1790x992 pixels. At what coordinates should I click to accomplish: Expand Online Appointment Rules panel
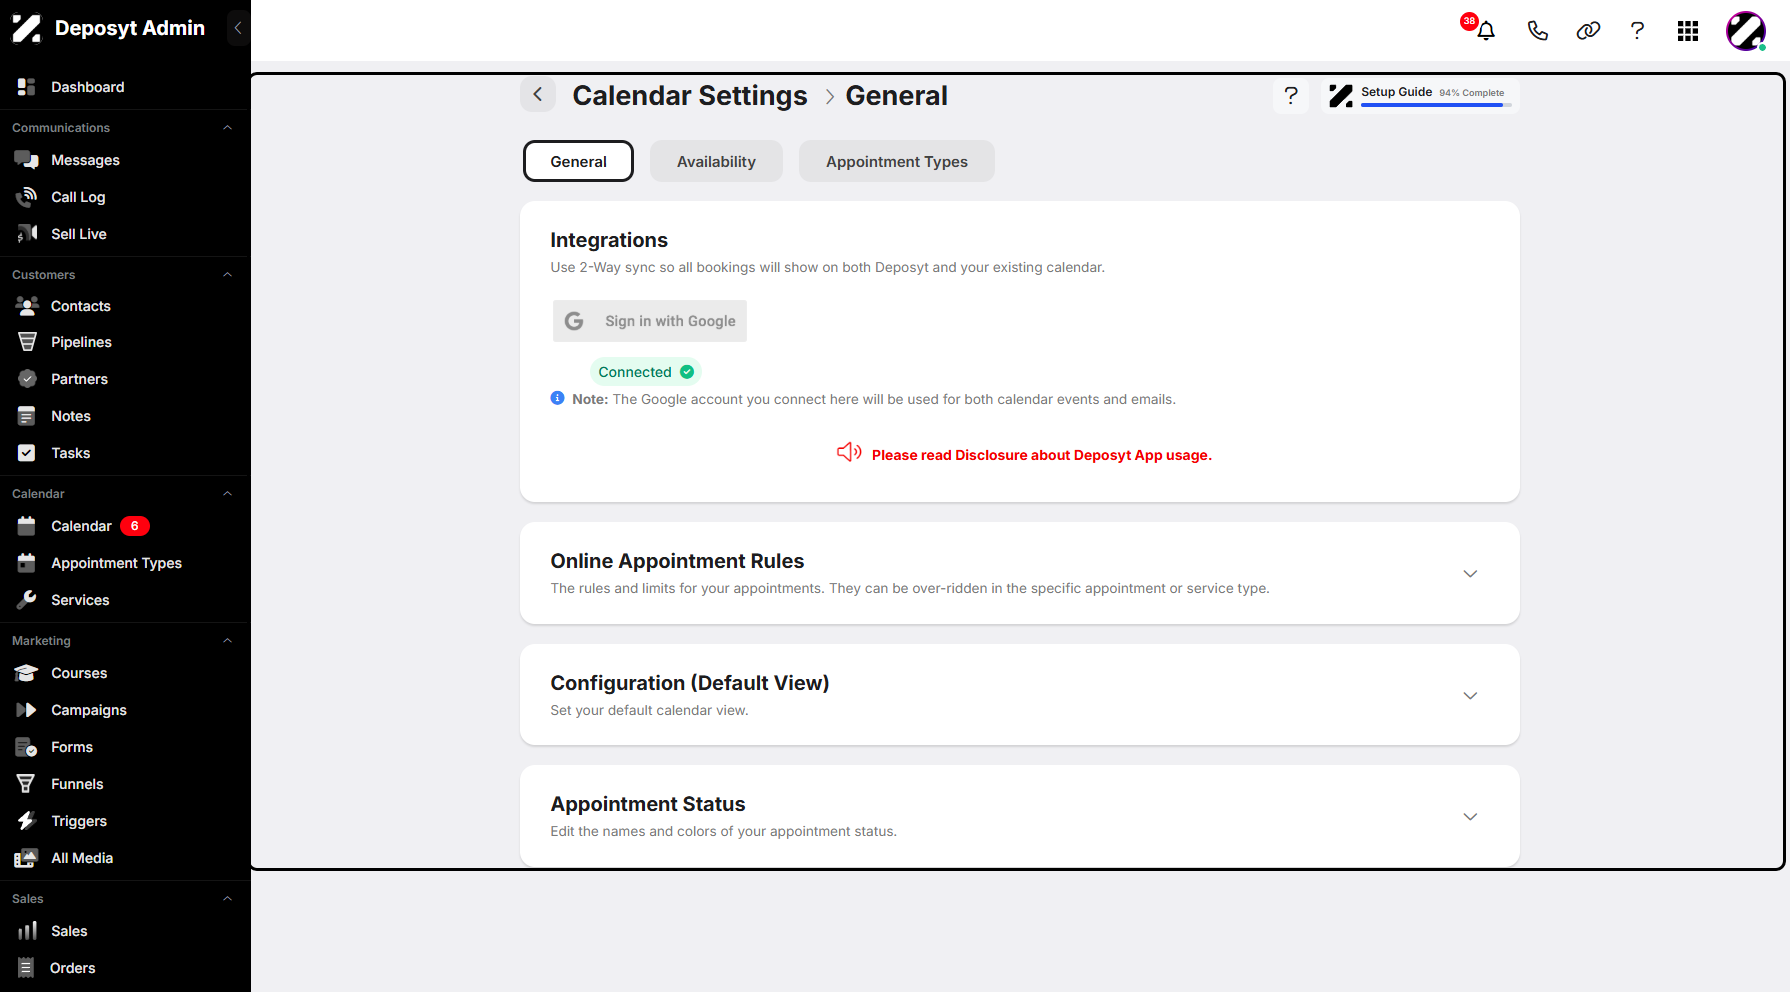1470,574
